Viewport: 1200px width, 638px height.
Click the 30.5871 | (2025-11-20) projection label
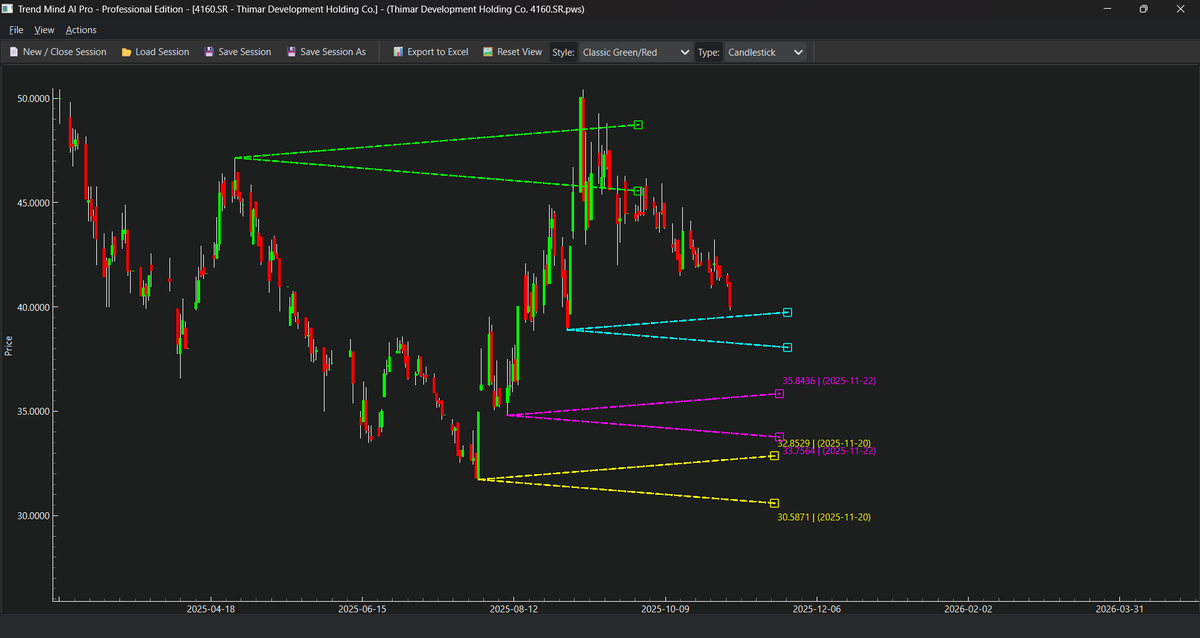[824, 517]
